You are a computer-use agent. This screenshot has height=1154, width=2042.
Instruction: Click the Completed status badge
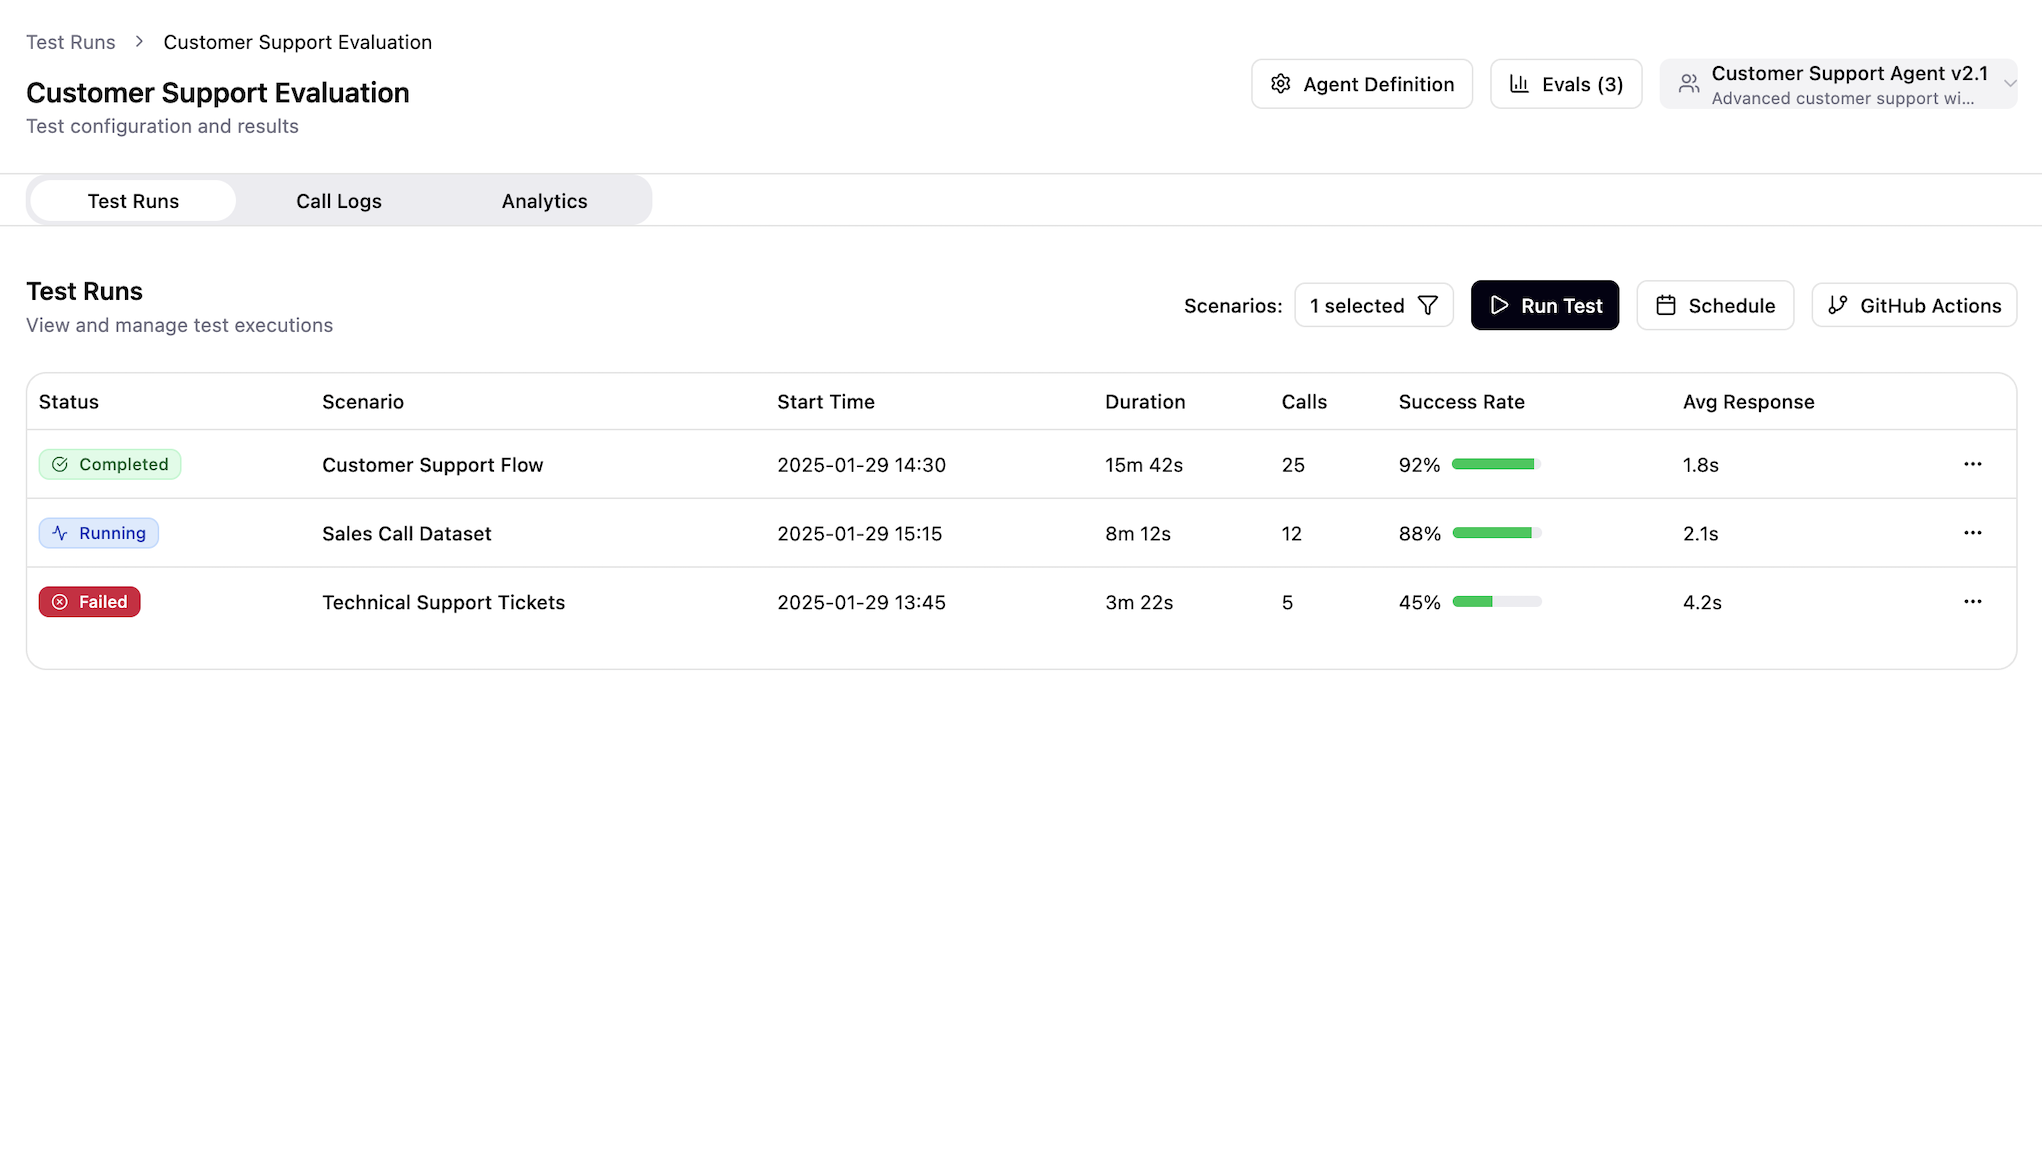click(x=110, y=464)
